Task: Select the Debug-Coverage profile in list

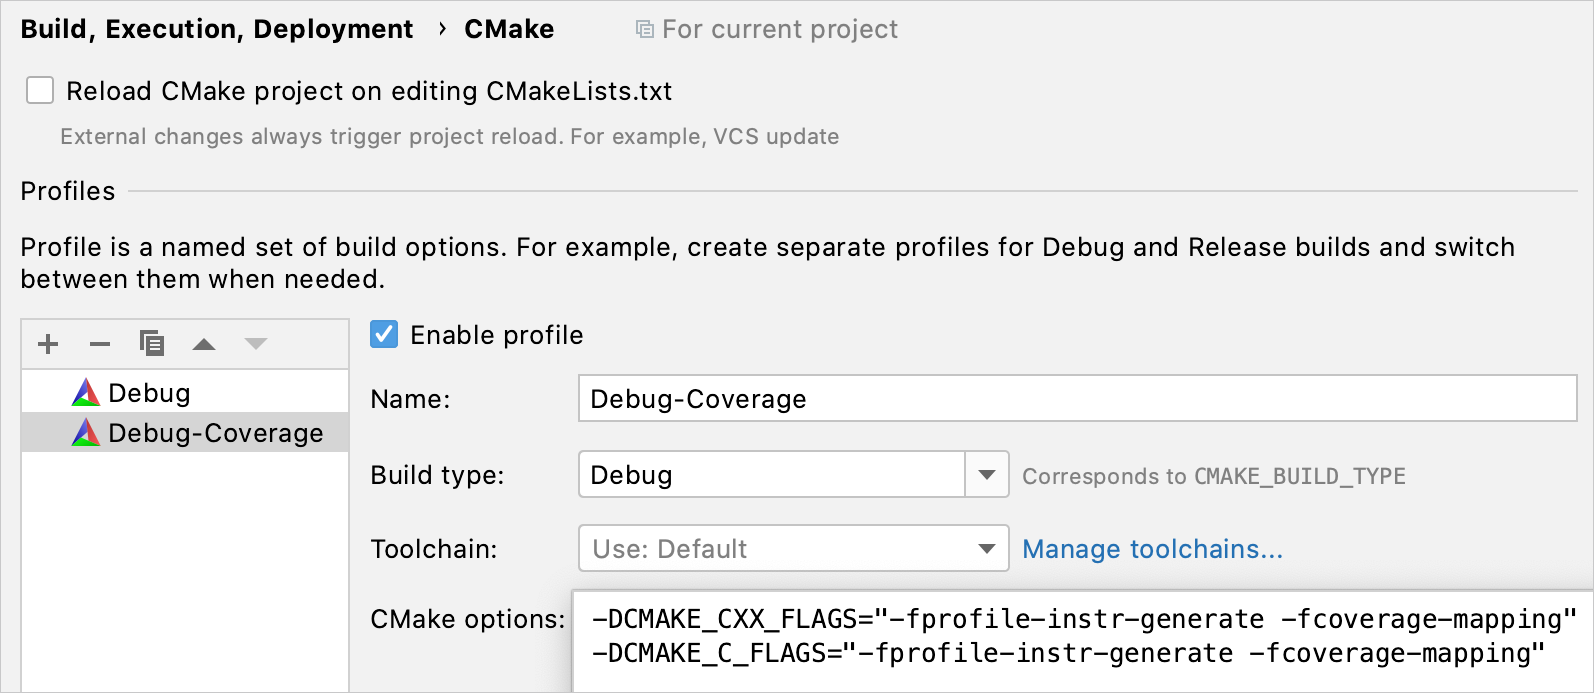Action: pos(215,433)
